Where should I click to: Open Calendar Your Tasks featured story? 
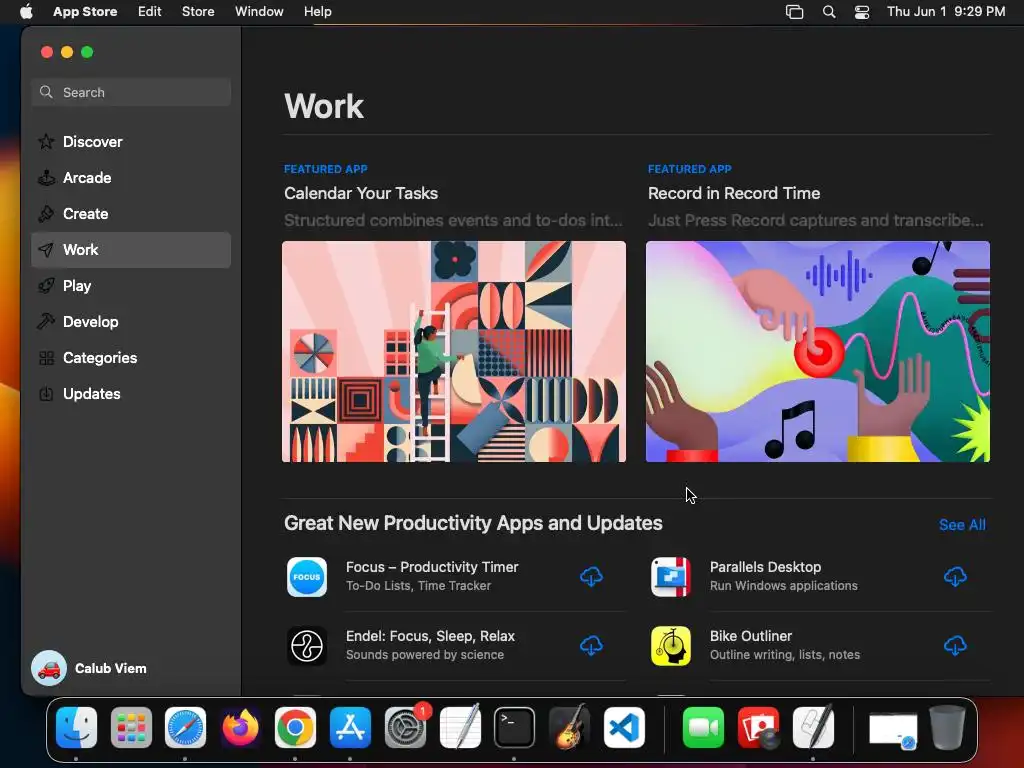tap(360, 193)
